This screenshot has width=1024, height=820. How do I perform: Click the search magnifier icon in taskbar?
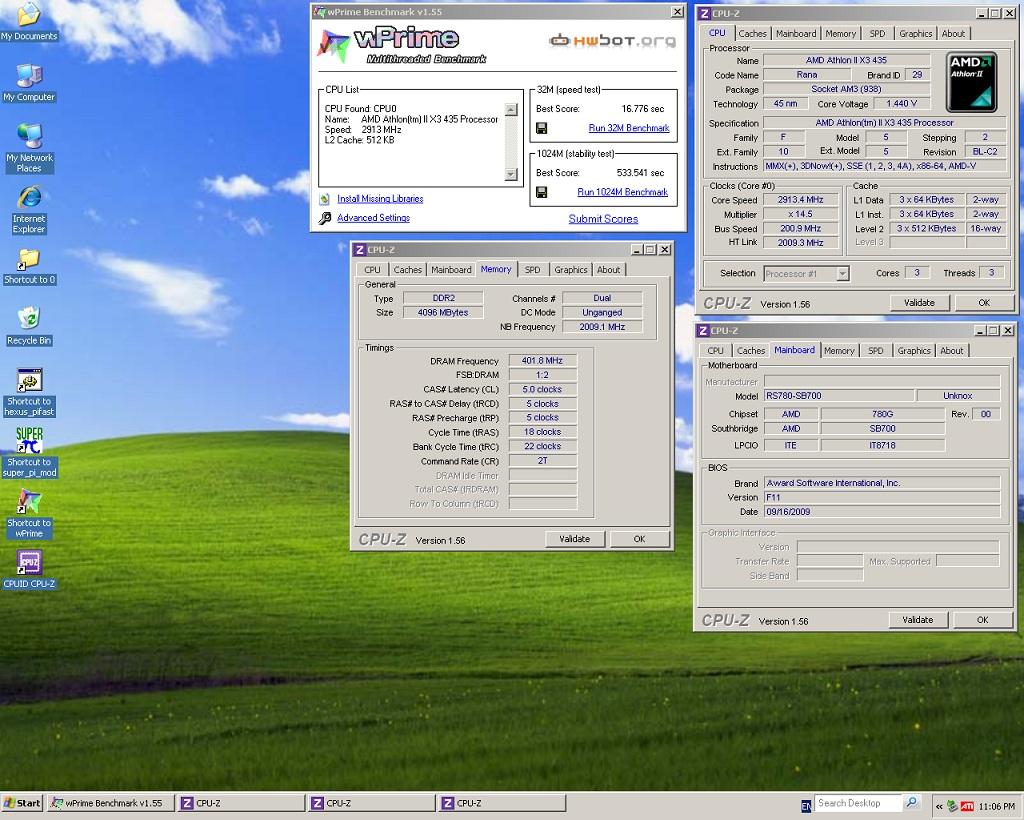coord(912,802)
